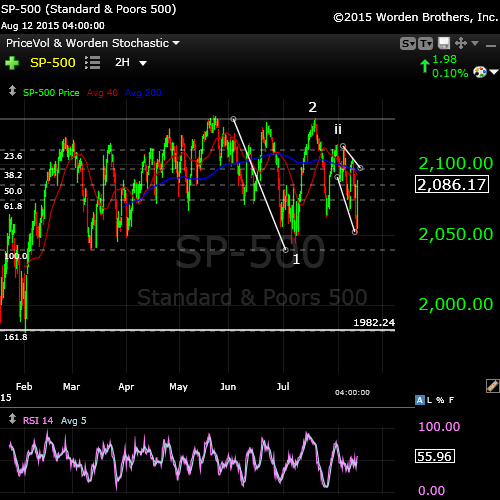Click the green plus add-indicator icon

[12, 63]
